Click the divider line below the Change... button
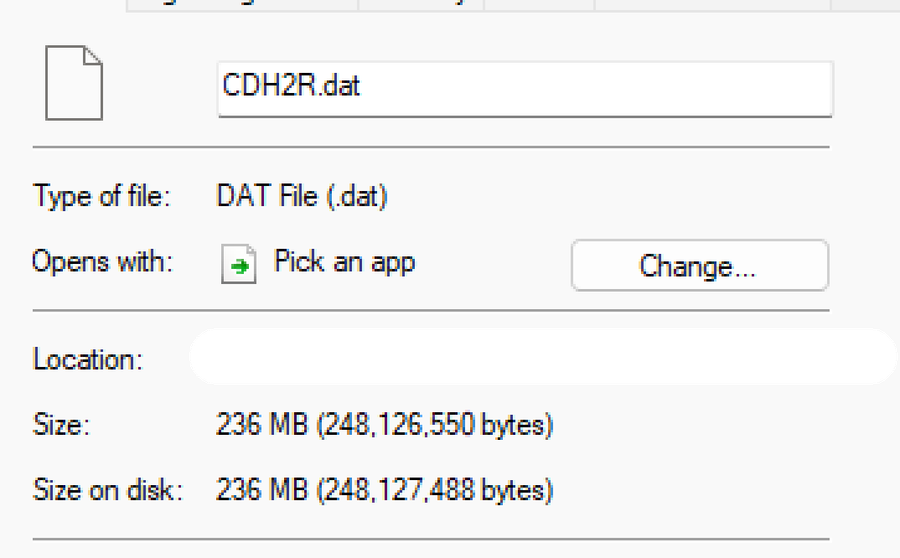900x558 pixels. click(432, 311)
